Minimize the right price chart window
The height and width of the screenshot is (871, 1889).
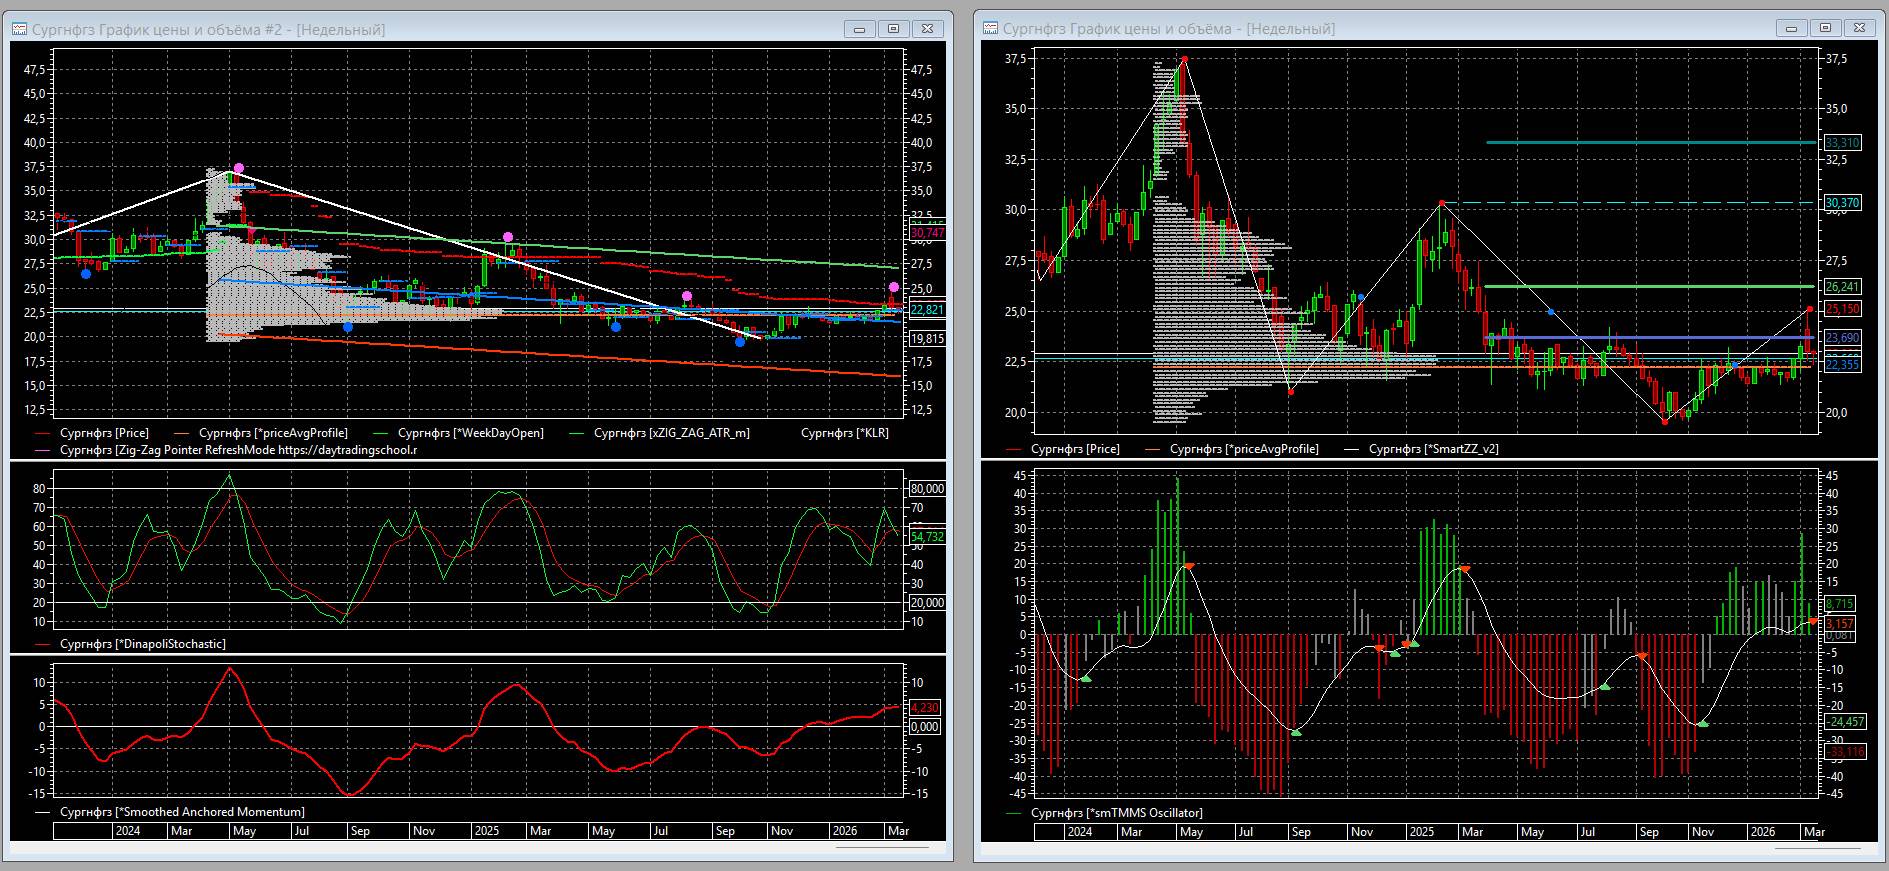tap(1791, 28)
